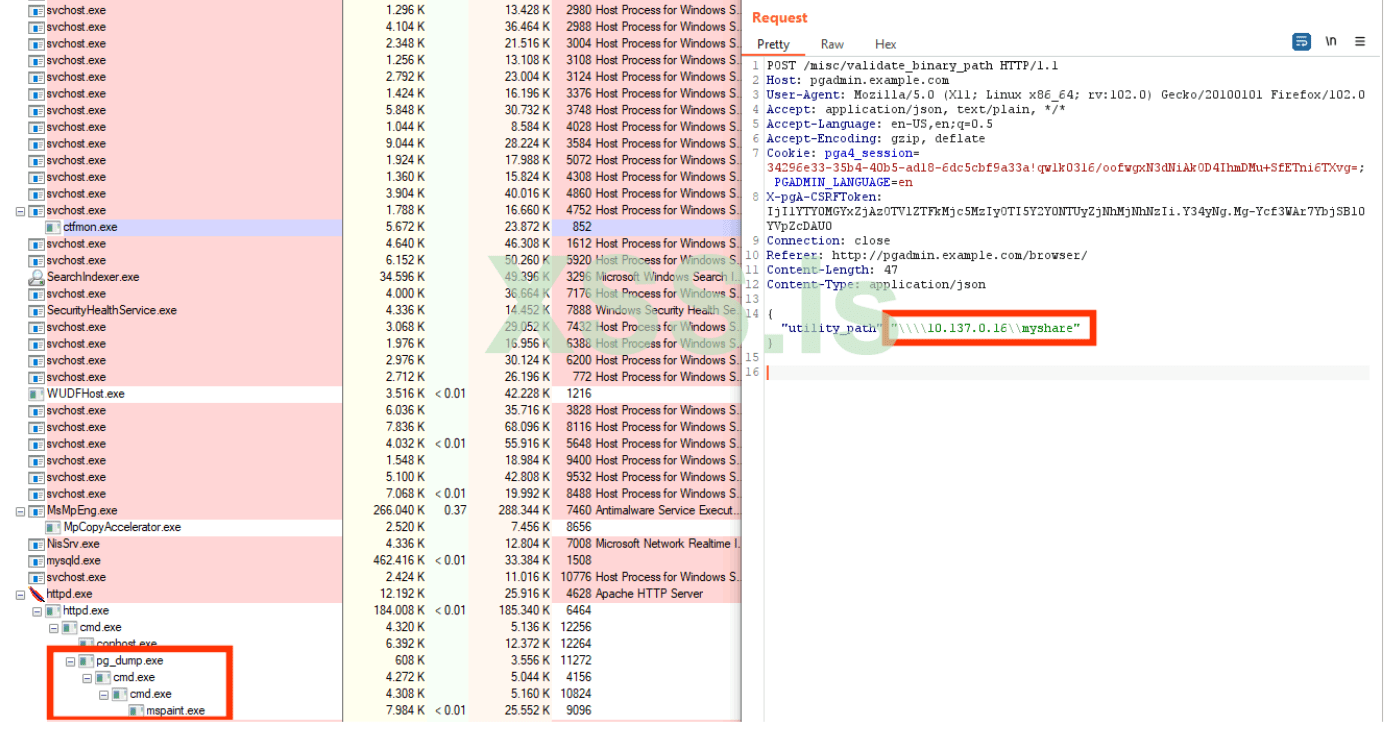
Task: Click the 'Connection: close' header line
Action: click(x=828, y=241)
